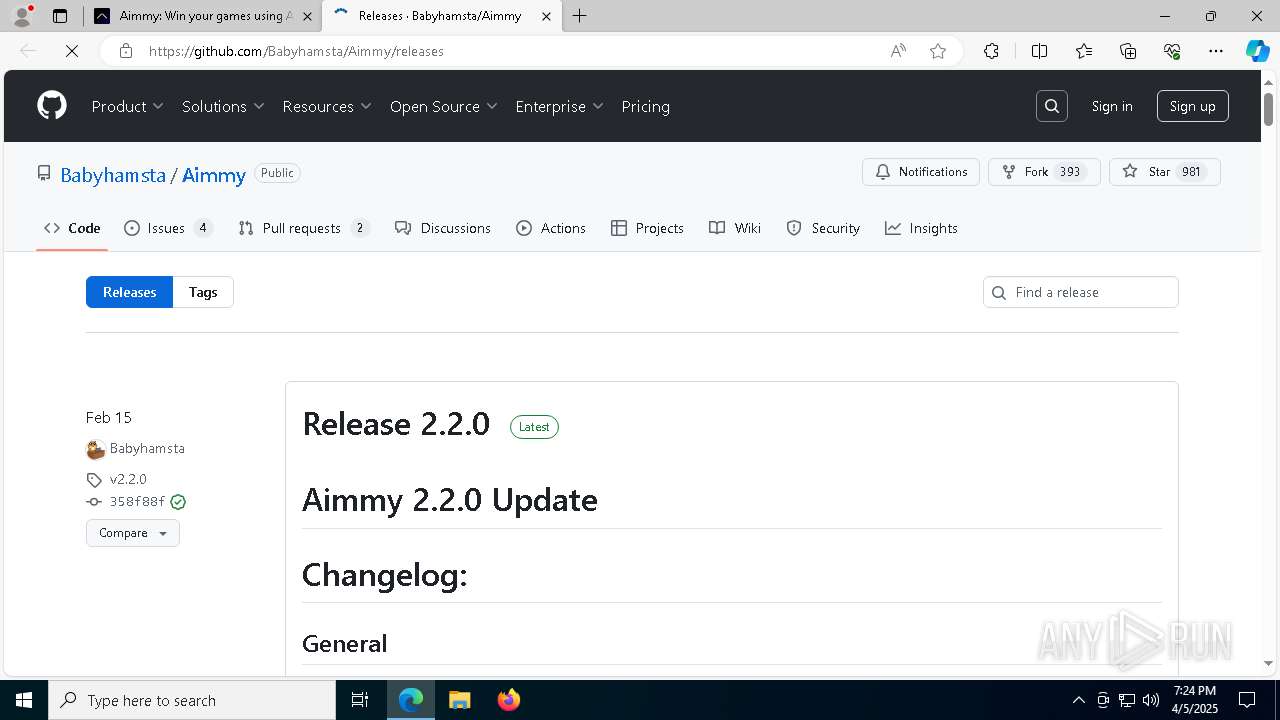1280x720 pixels.
Task: Switch to the Code tab
Action: pyautogui.click(x=72, y=228)
